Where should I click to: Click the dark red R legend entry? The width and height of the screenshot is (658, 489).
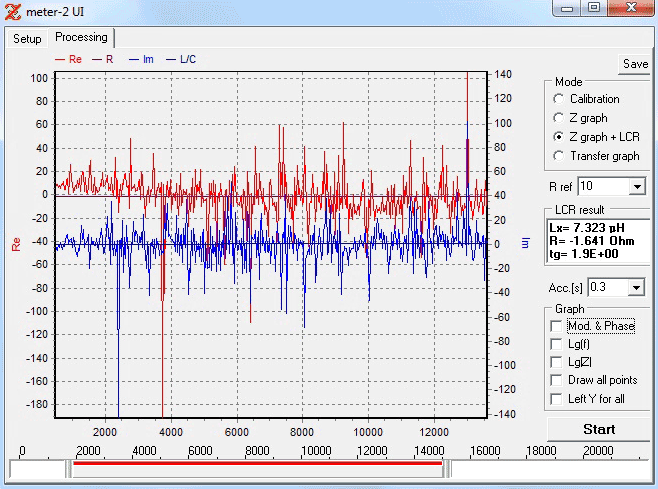pyautogui.click(x=104, y=60)
